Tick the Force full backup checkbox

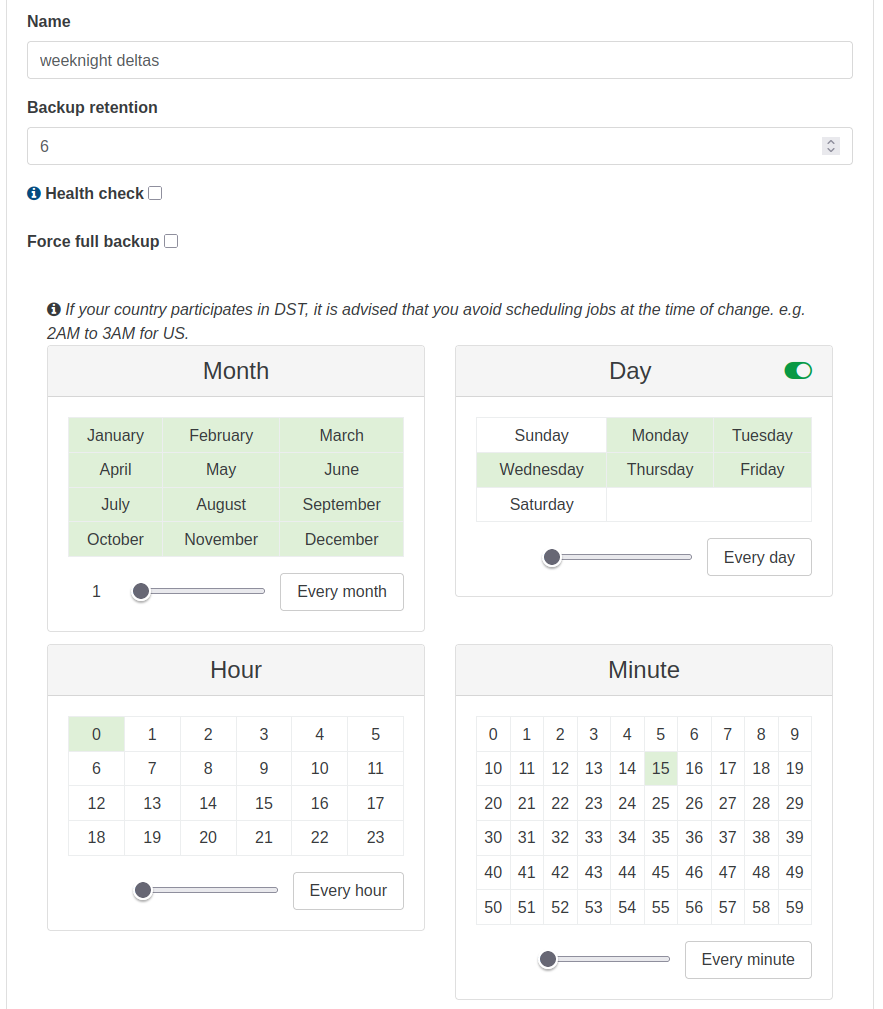(171, 241)
